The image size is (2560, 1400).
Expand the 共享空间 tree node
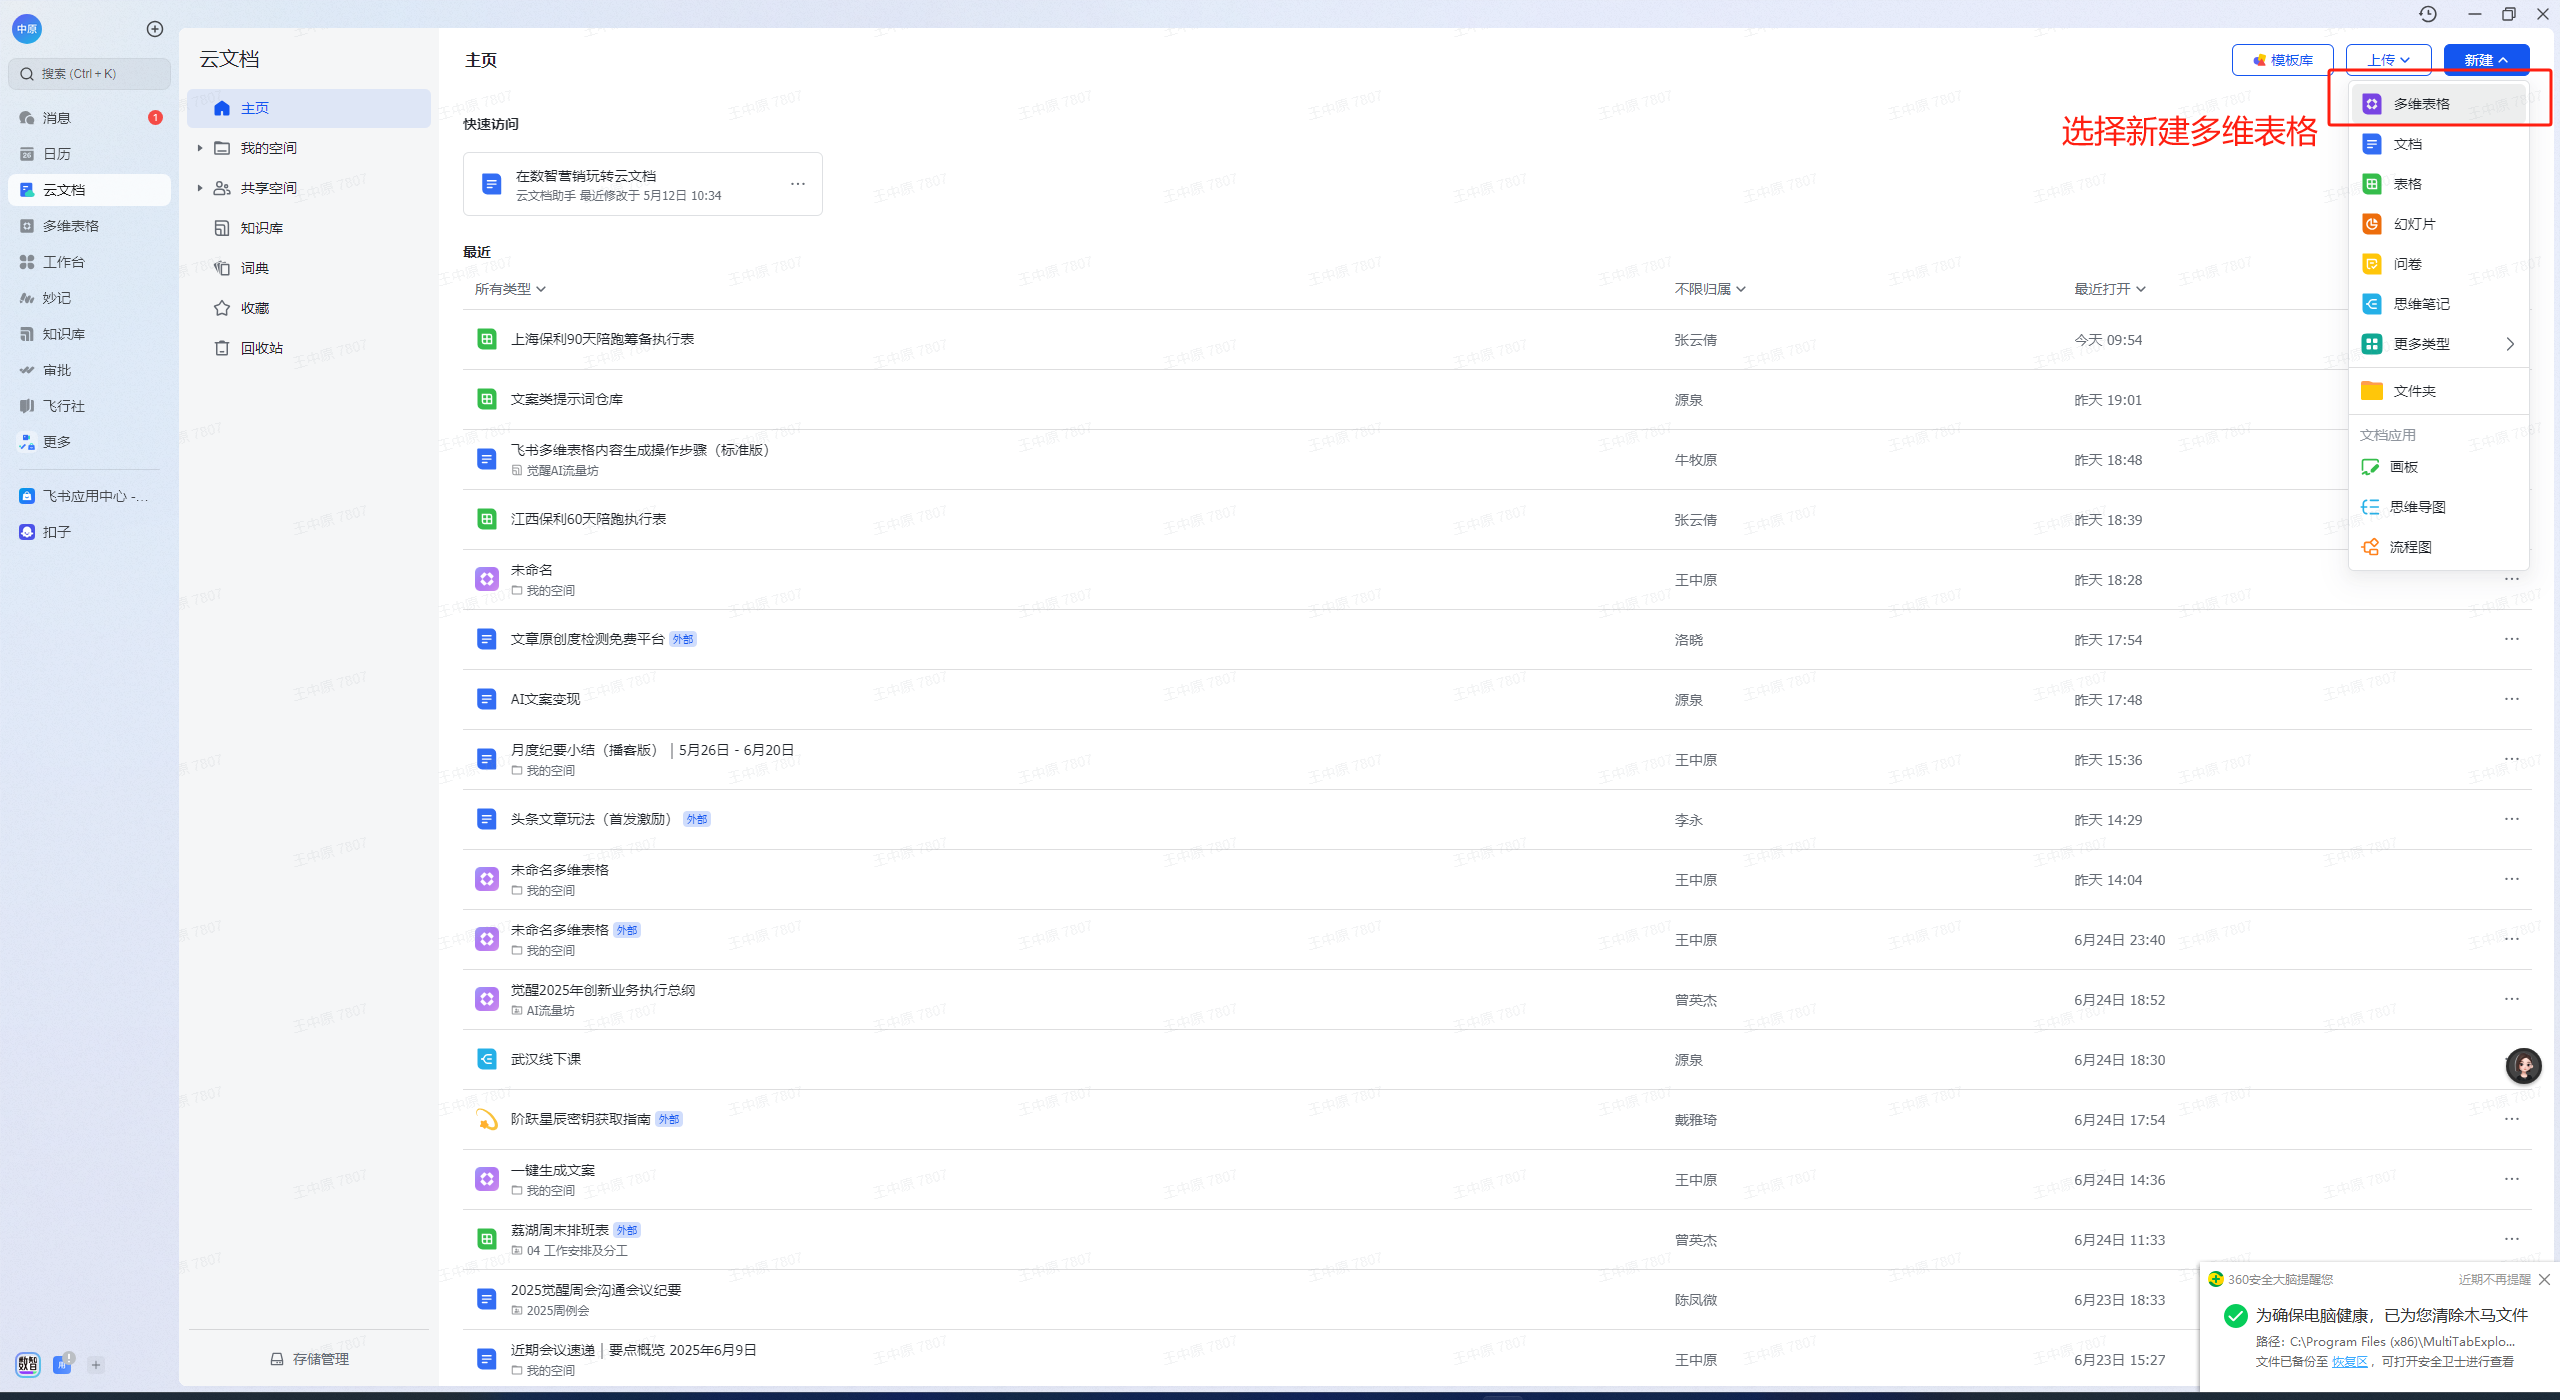tap(200, 188)
